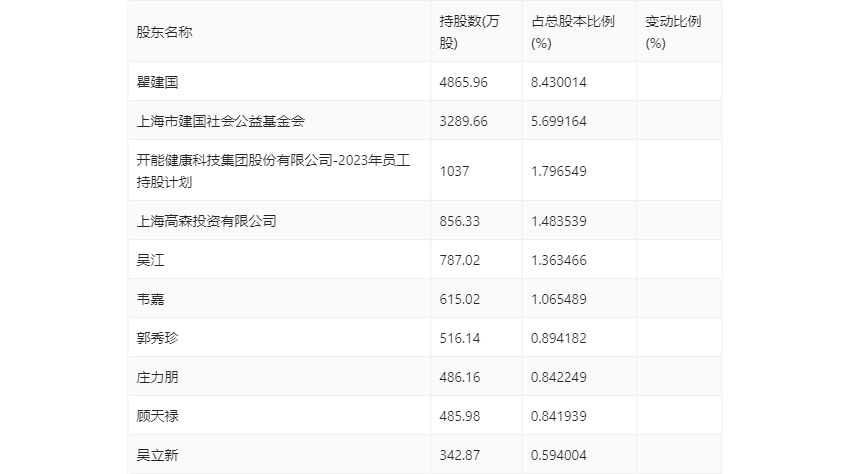
Task: Select the percentage 5.699164
Action: pyautogui.click(x=559, y=121)
